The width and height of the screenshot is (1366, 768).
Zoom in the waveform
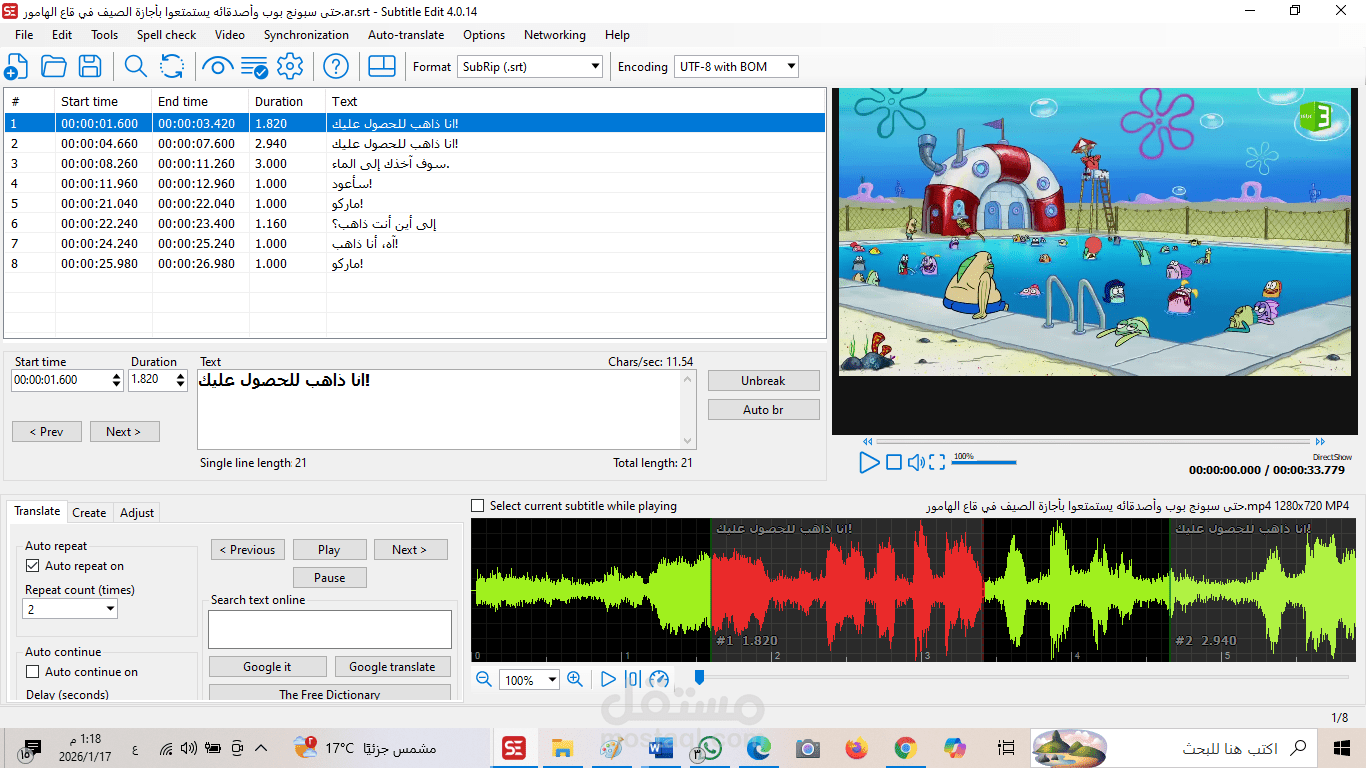point(575,679)
